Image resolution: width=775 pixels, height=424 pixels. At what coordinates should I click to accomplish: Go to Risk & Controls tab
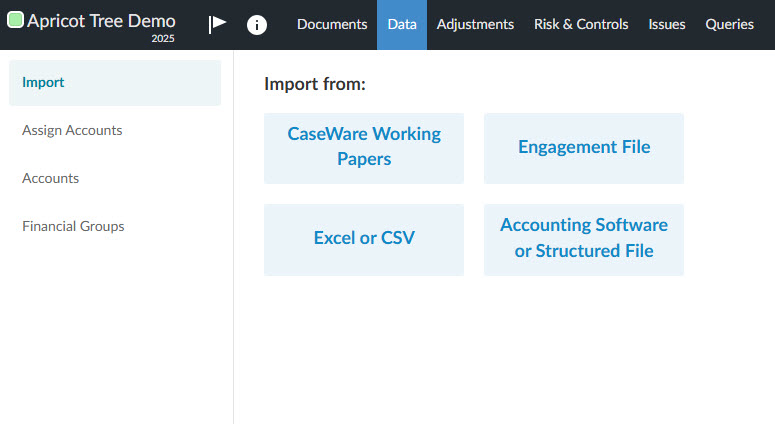(x=581, y=24)
